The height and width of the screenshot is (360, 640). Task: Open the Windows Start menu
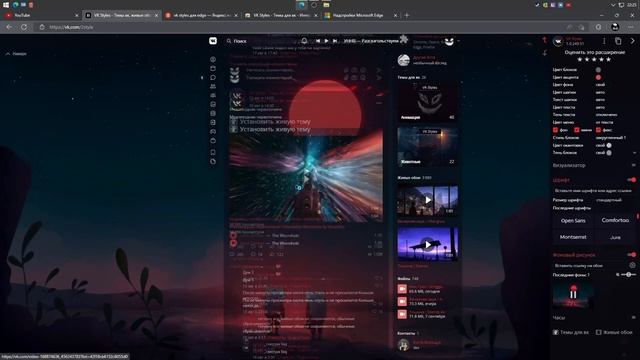[6, 5]
